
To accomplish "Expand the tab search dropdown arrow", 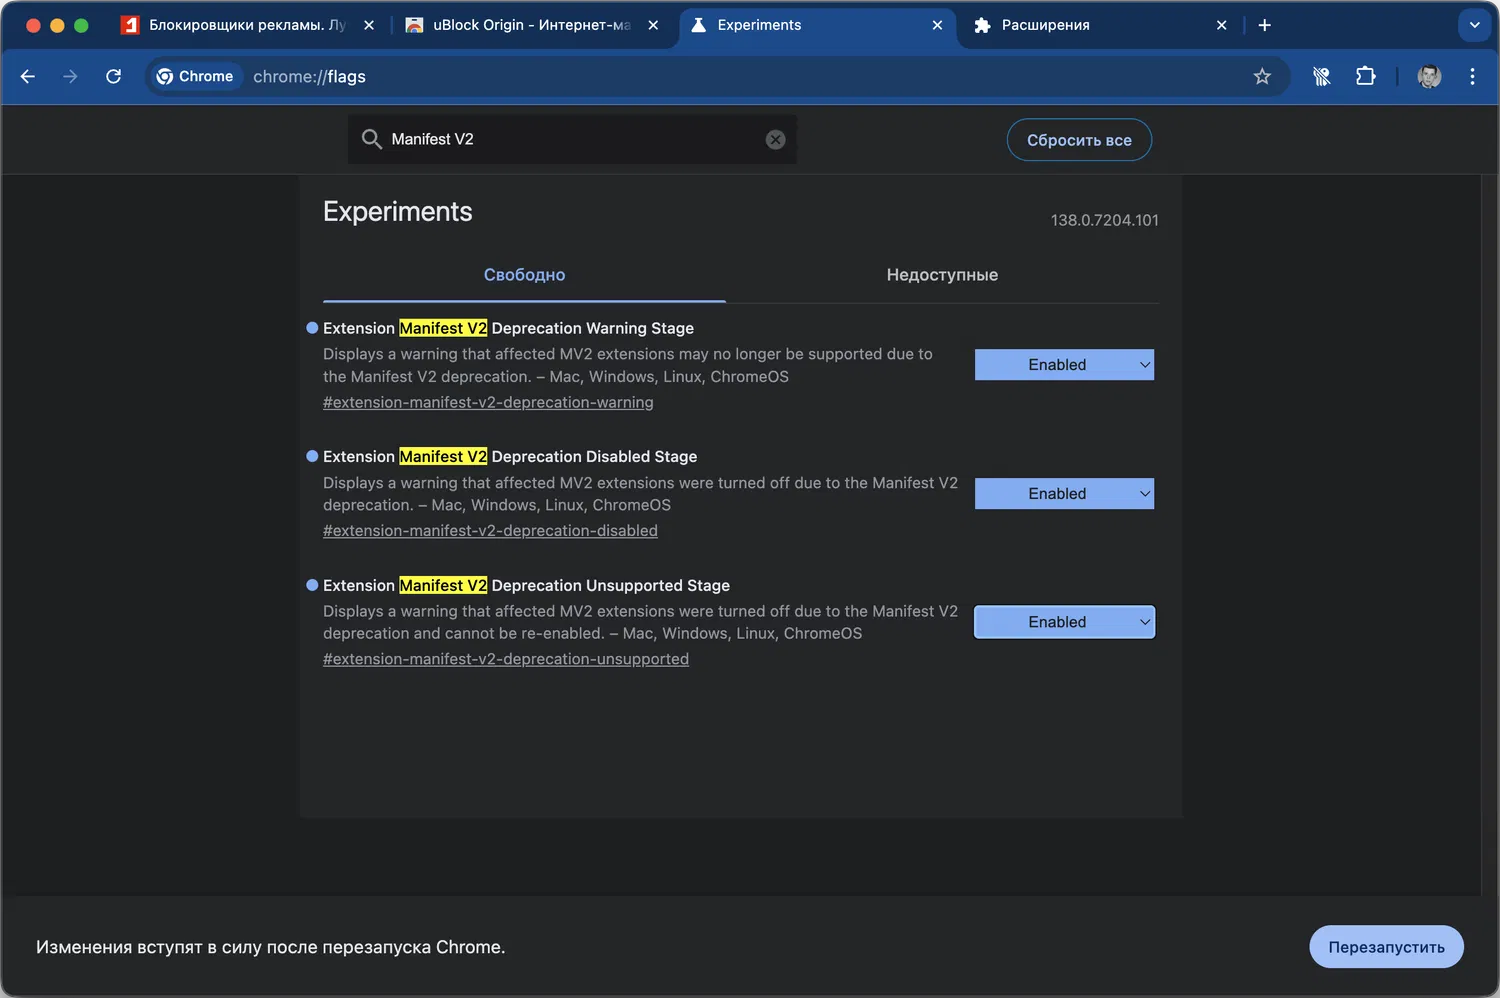I will click(x=1474, y=25).
